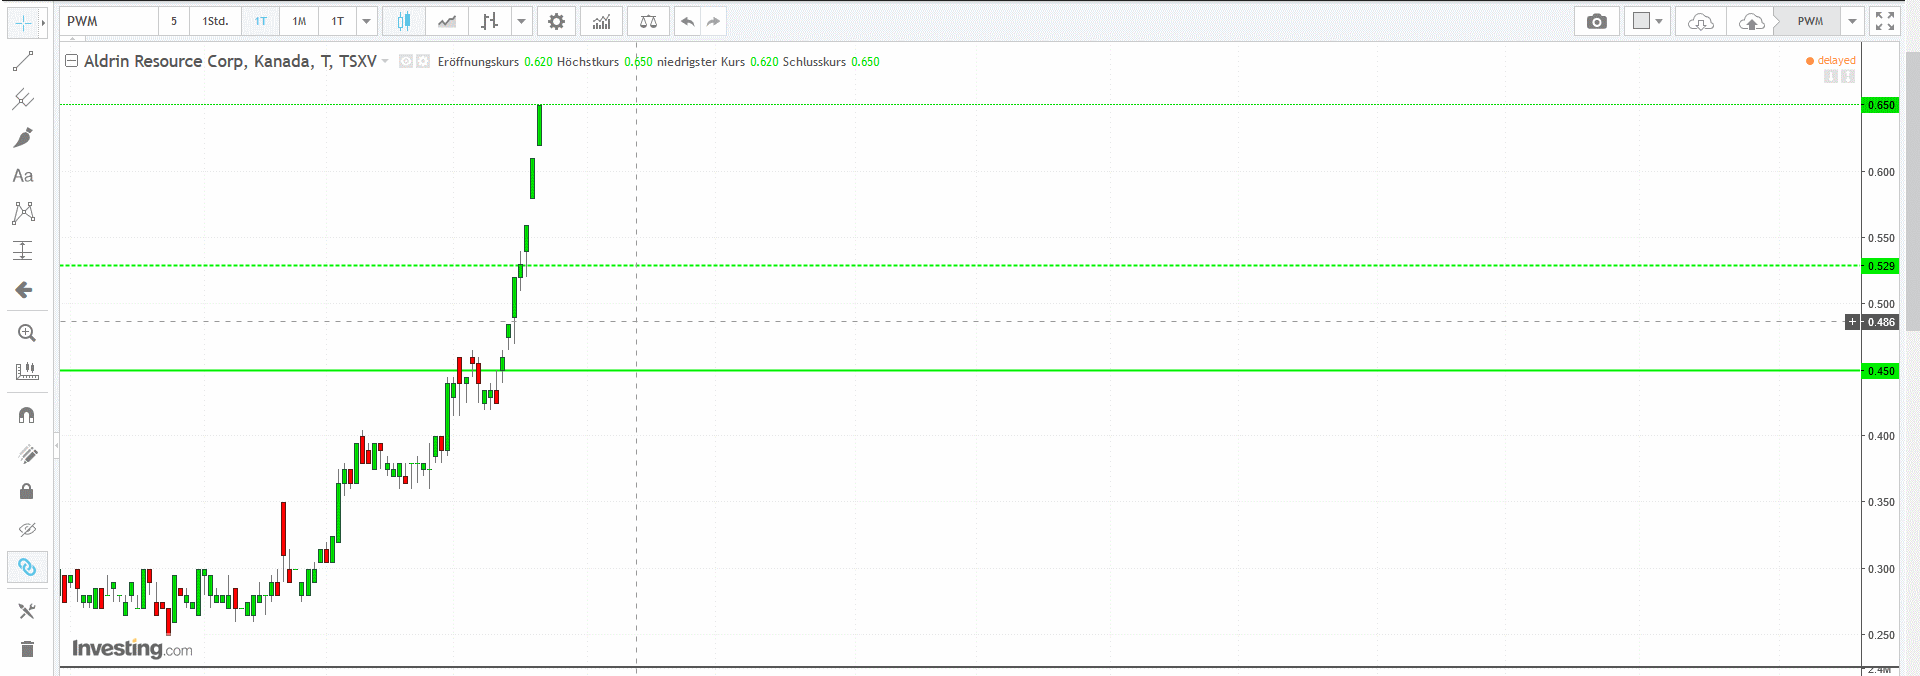Image resolution: width=1920 pixels, height=676 pixels.
Task: Toggle magnet mode
Action: pyautogui.click(x=27, y=415)
